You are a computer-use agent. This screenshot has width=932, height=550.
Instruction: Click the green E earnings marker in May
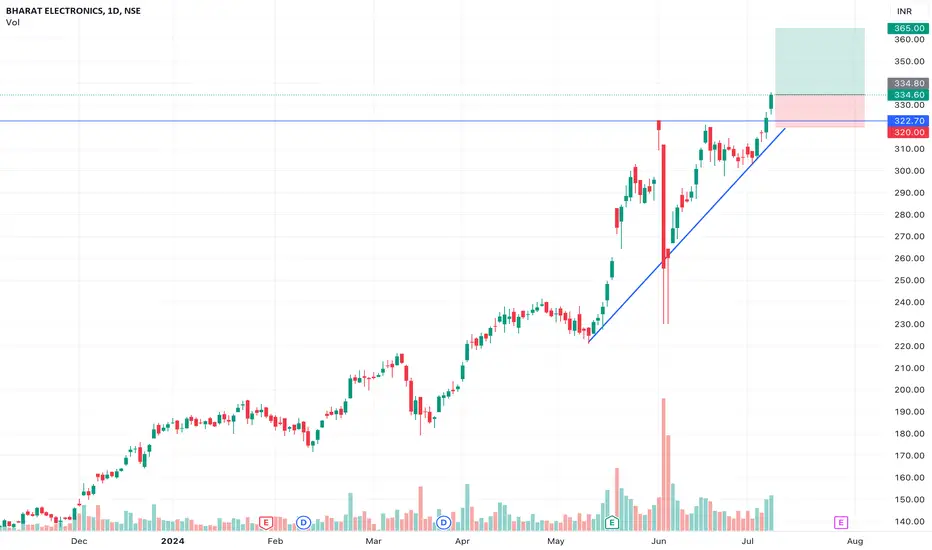tap(612, 523)
